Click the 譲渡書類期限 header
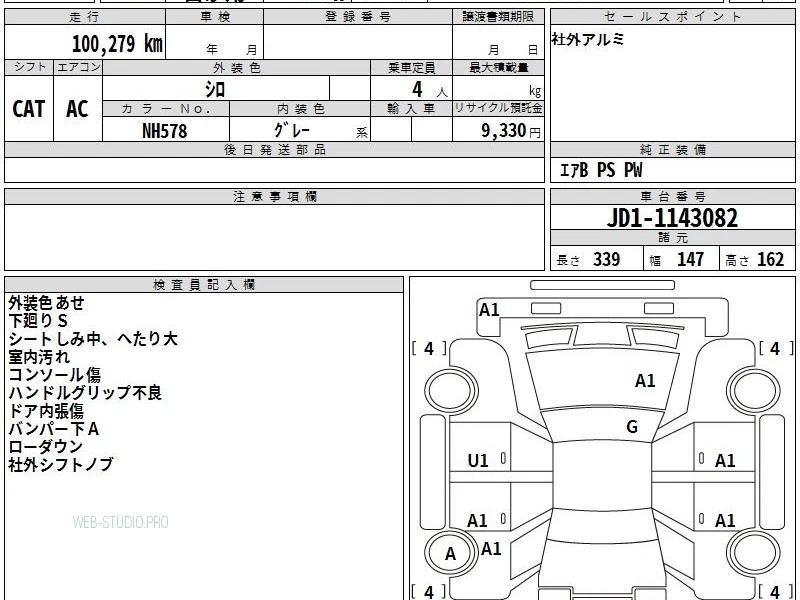The image size is (800, 600). click(x=498, y=16)
